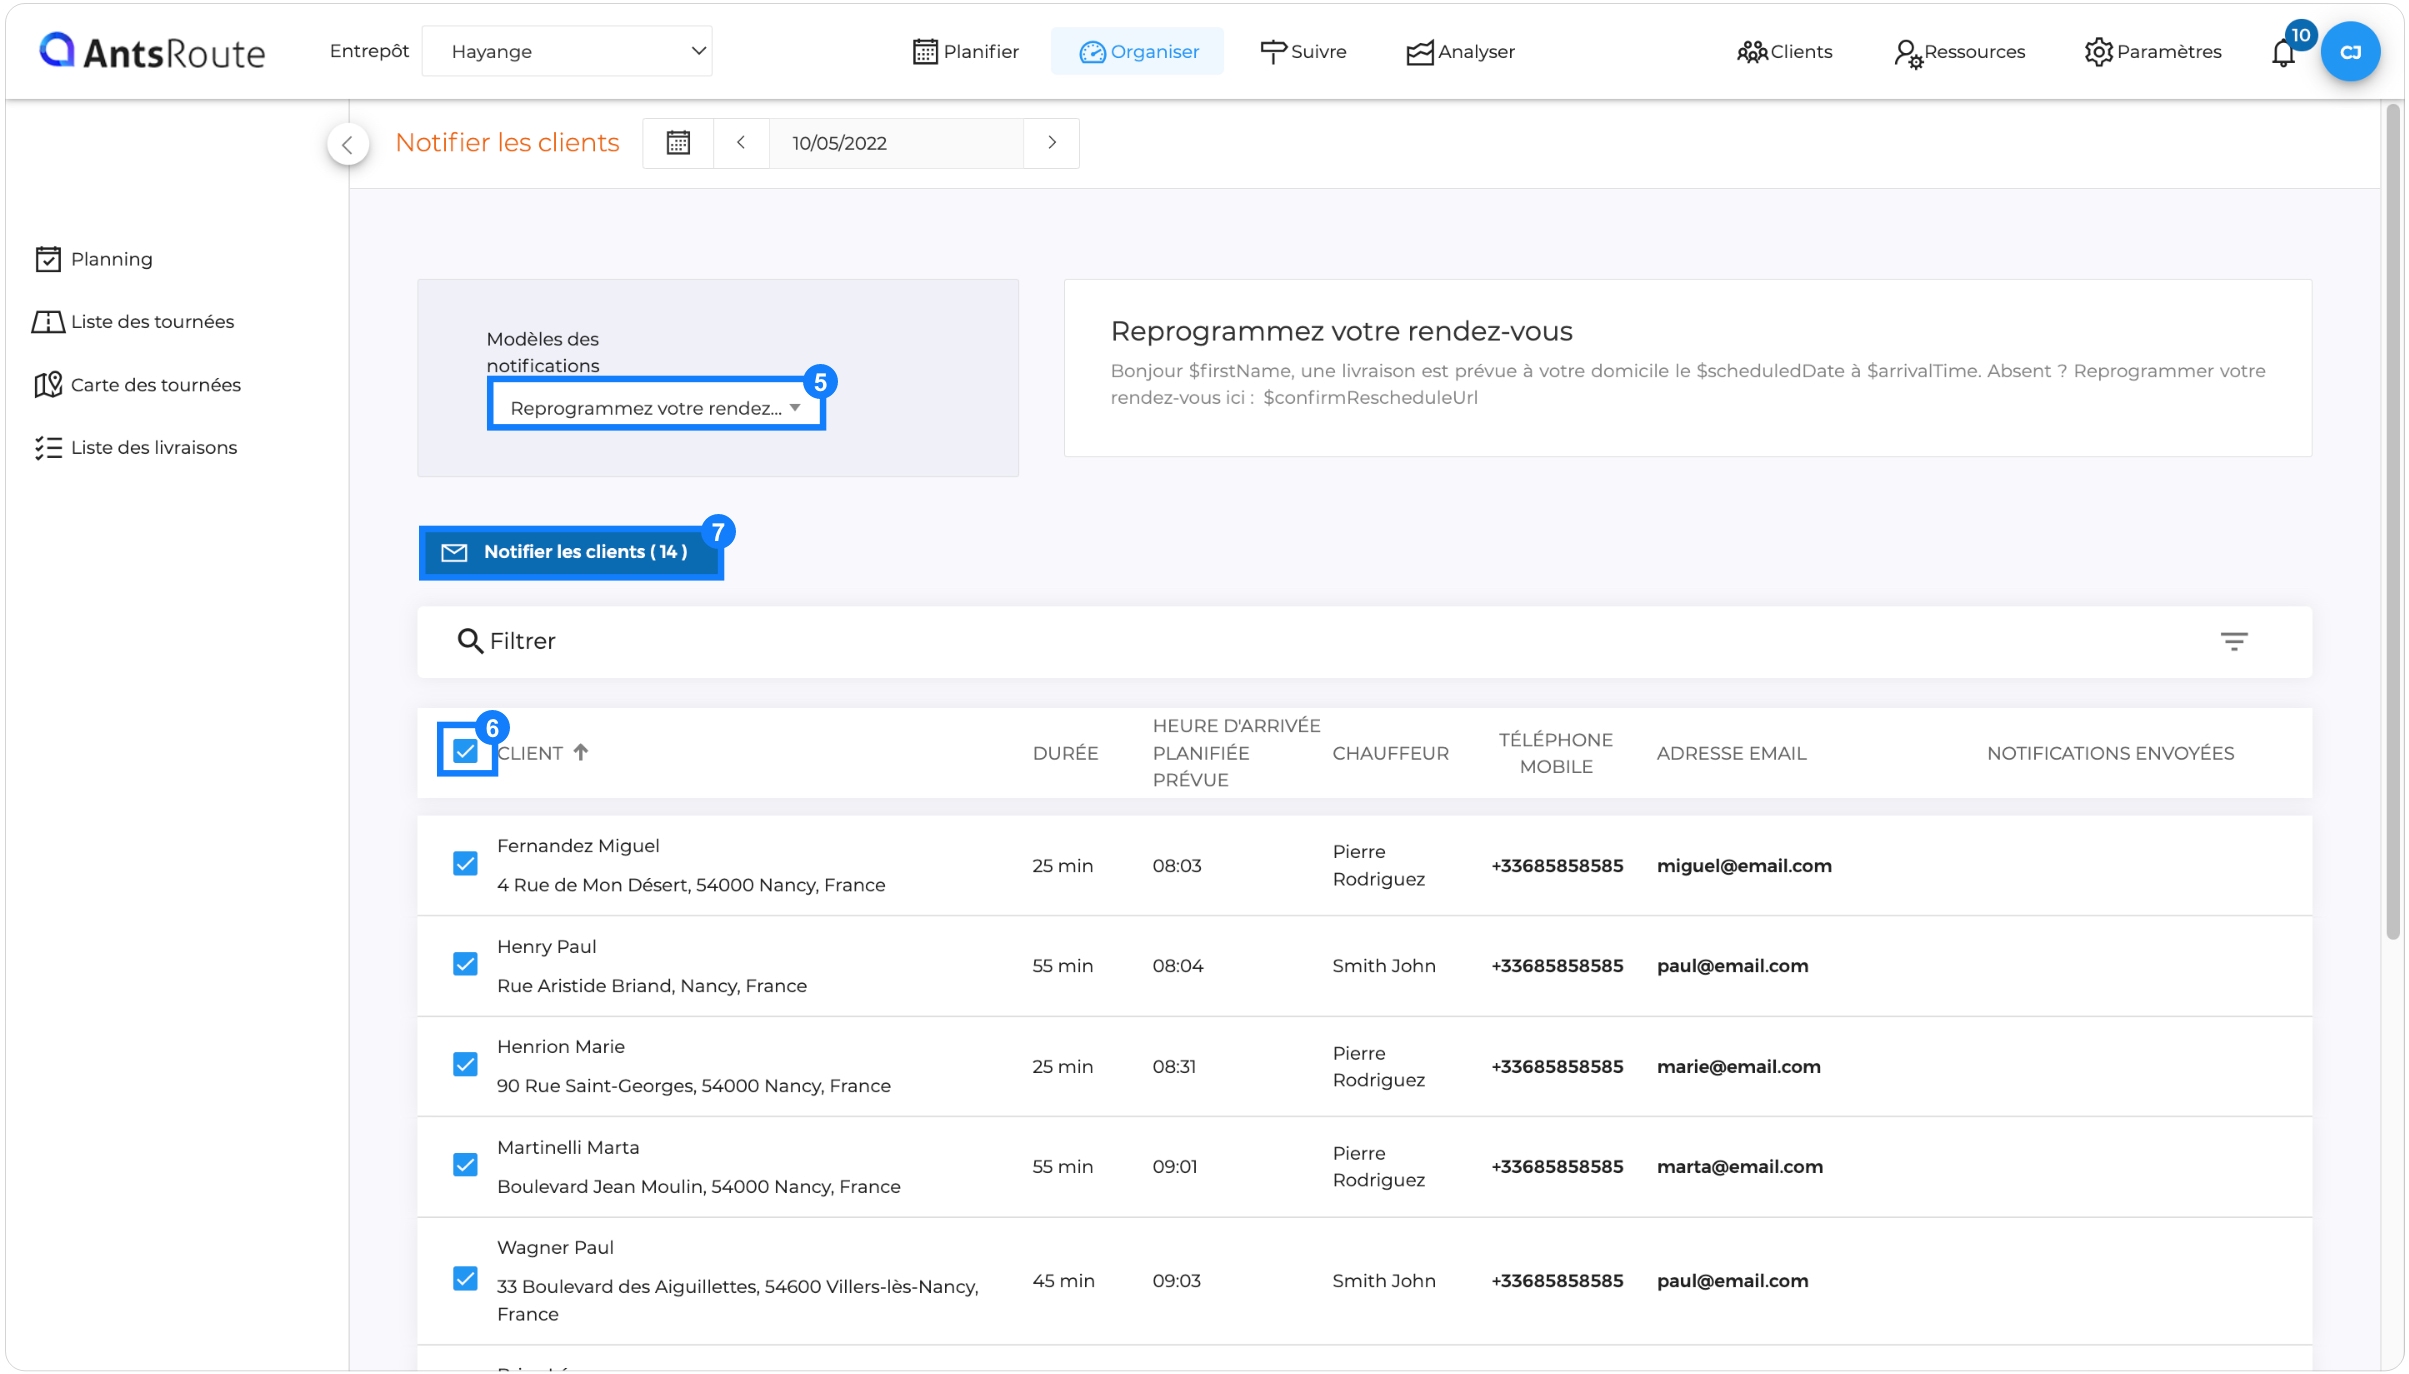The image size is (2409, 1374).
Task: Click the CHAUFFEUR column header
Action: tap(1390, 753)
